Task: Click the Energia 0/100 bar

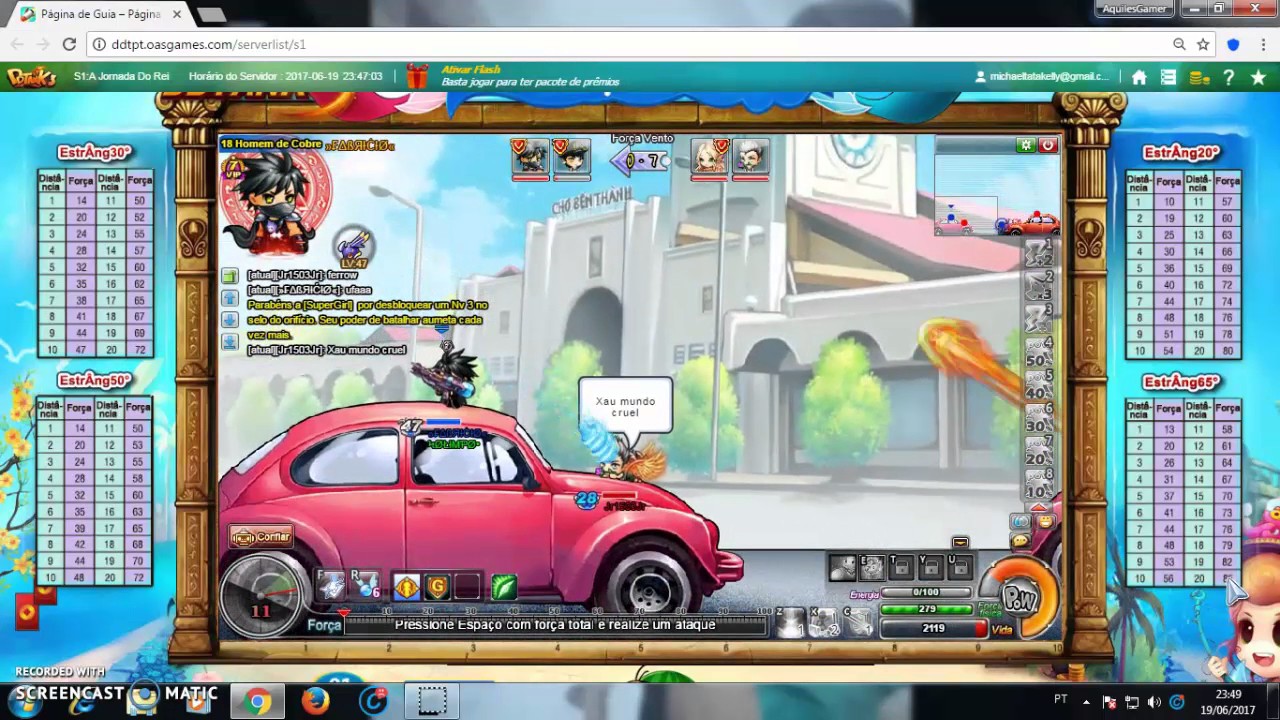Action: pos(925,593)
